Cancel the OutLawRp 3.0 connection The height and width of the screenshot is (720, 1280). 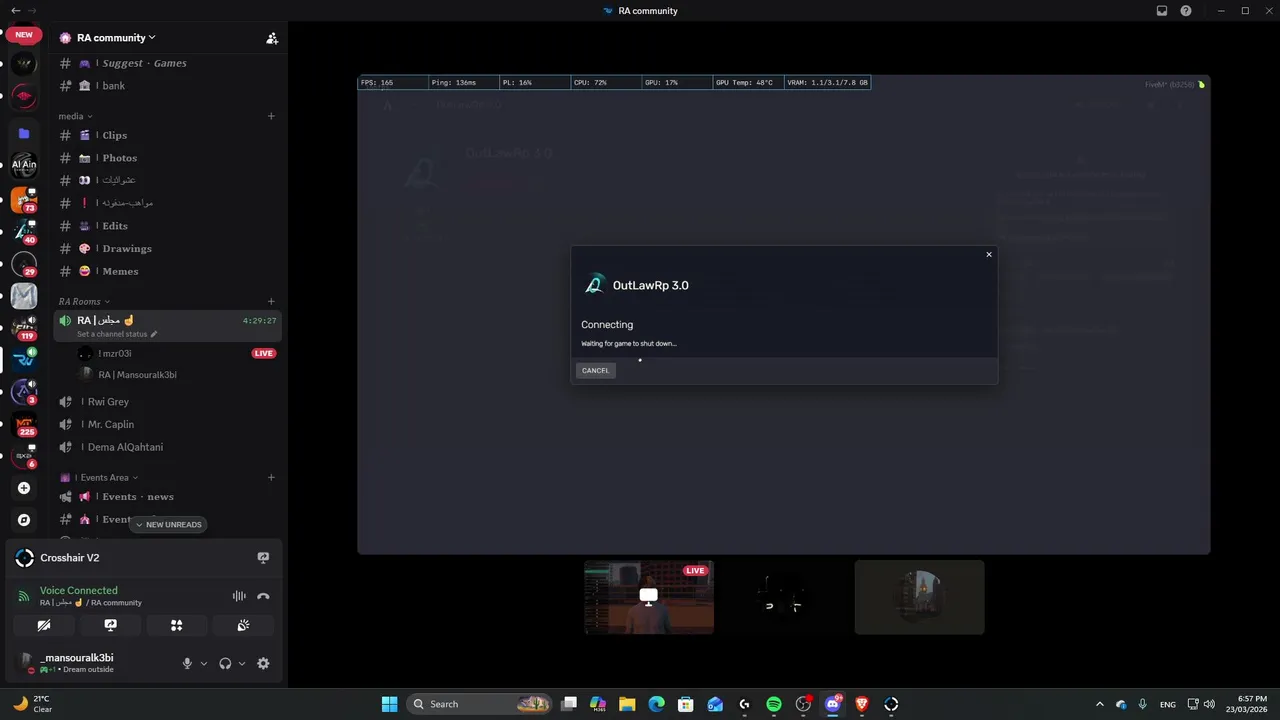(x=595, y=371)
